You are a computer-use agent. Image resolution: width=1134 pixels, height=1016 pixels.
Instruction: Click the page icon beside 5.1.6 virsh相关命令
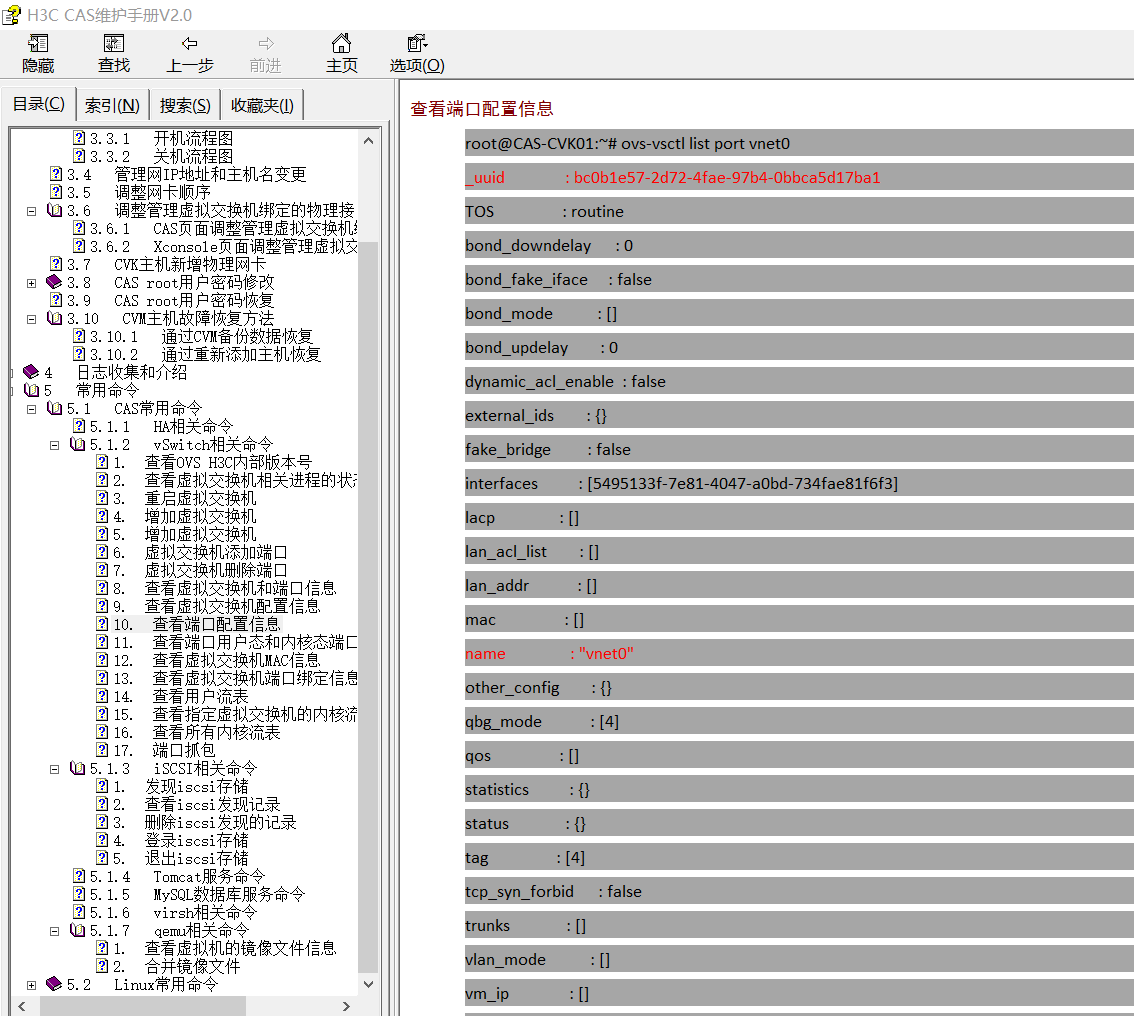80,913
